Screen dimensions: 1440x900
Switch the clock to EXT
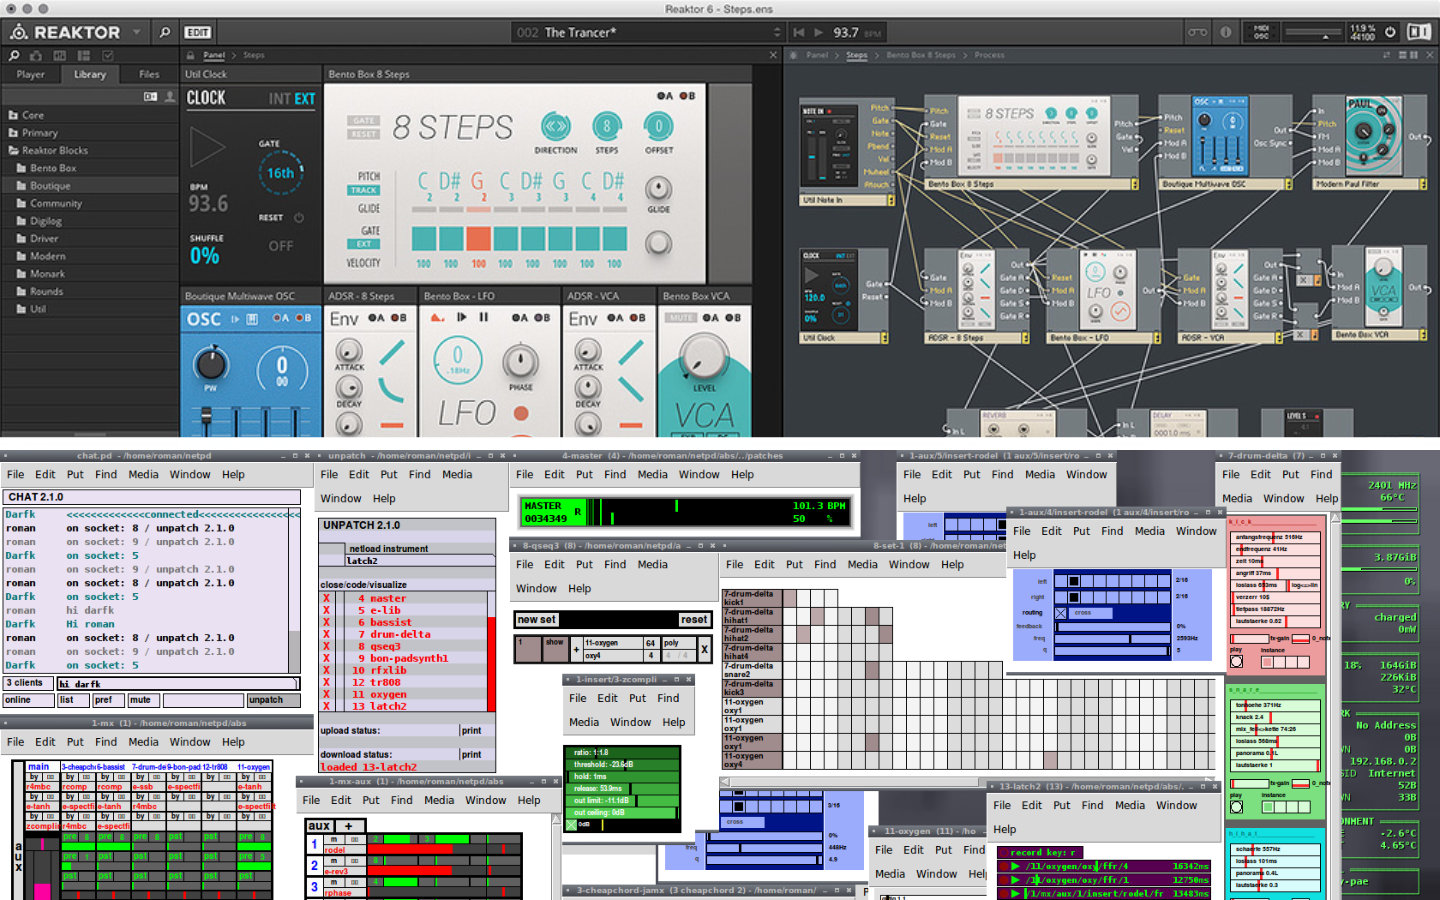pyautogui.click(x=304, y=99)
